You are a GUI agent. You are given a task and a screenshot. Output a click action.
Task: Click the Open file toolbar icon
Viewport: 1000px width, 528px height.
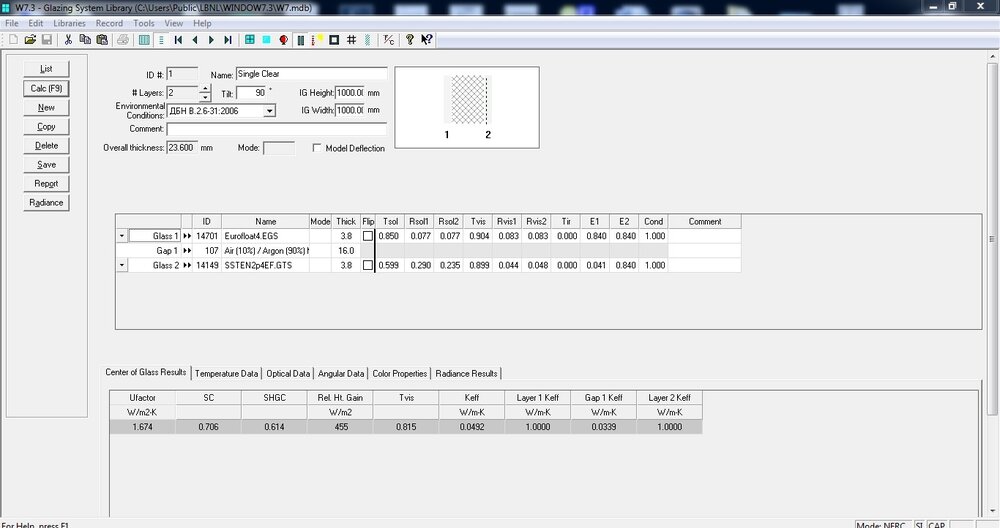(30, 40)
